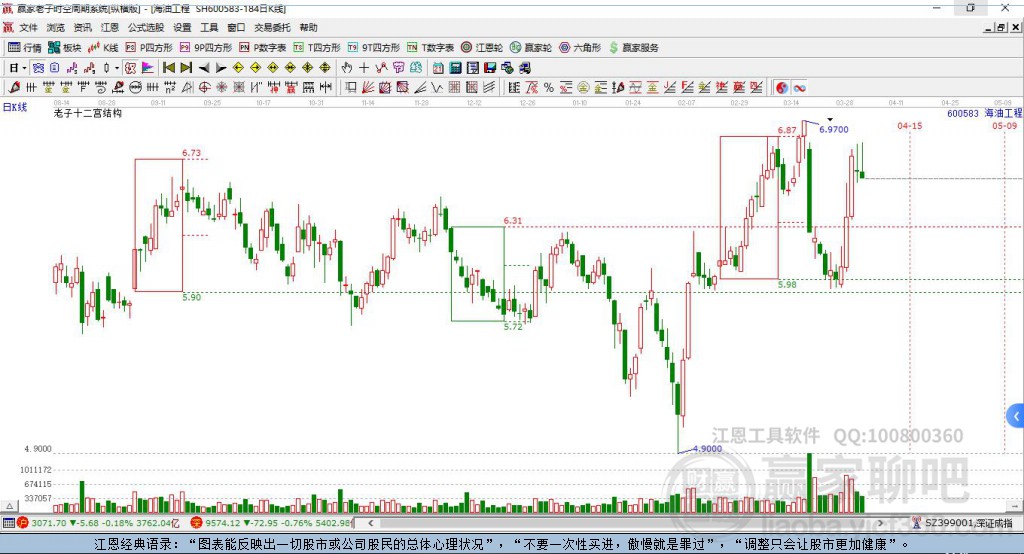Open the calculator icon
The width and height of the screenshot is (1024, 554).
tap(455, 68)
